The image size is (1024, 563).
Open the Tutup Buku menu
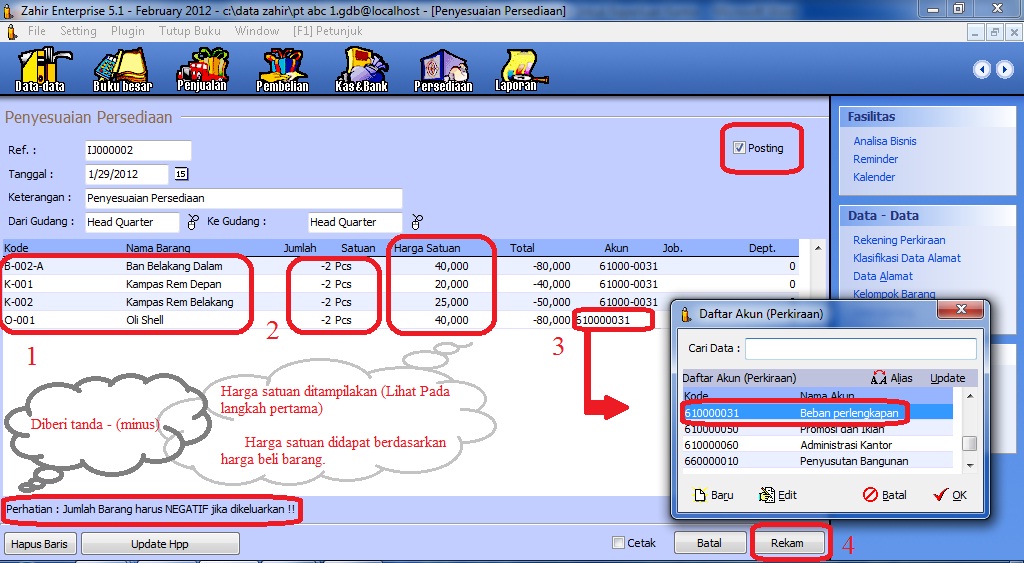click(x=189, y=31)
